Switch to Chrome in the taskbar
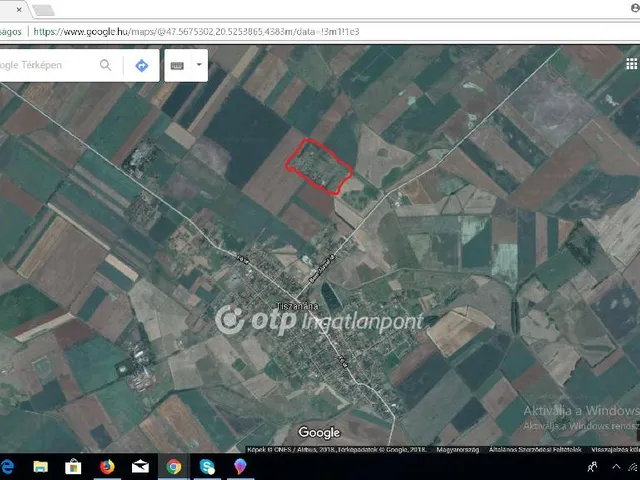 coord(174,467)
